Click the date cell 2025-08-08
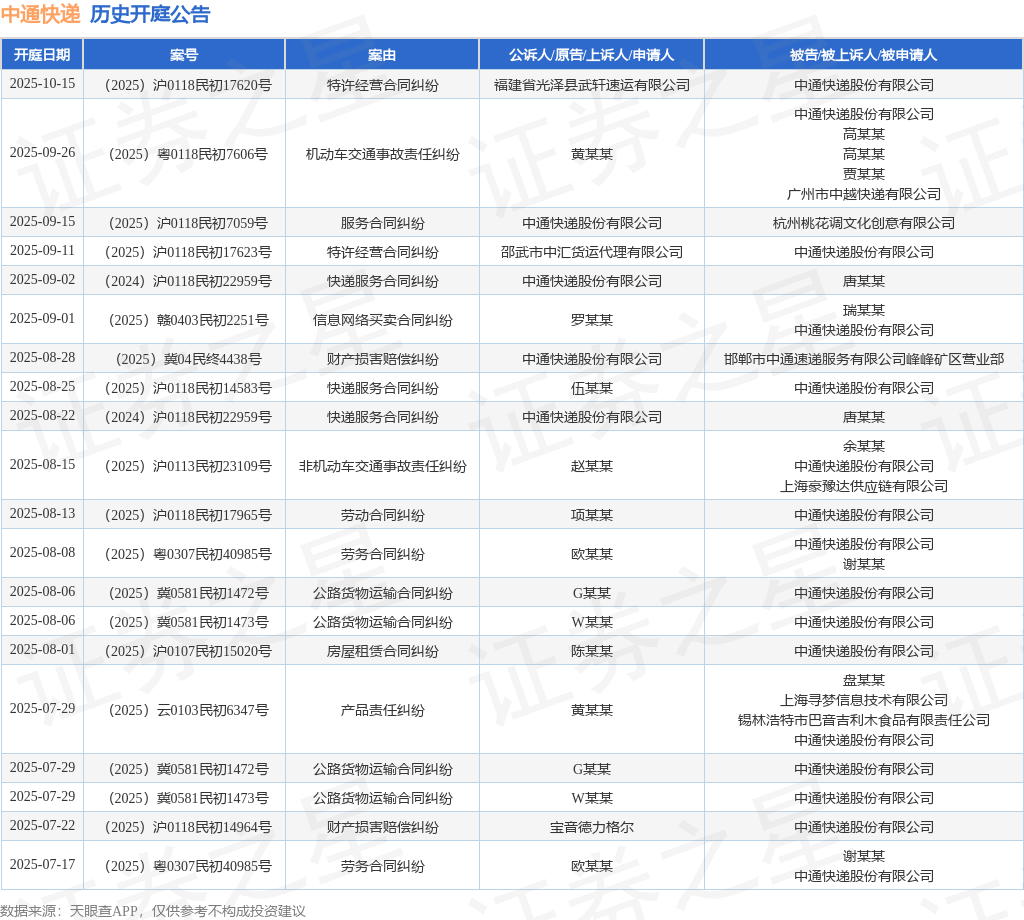 (42, 552)
